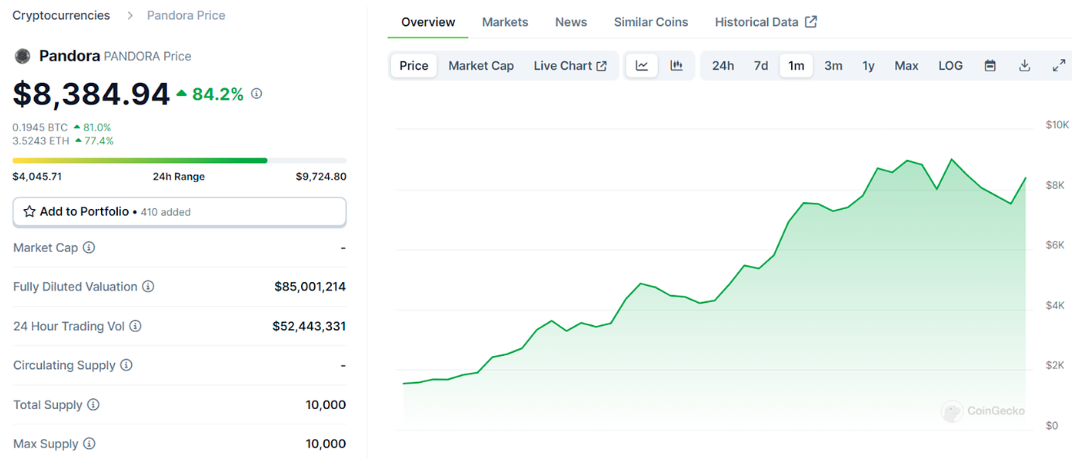Show Fully Diluted Valuation info icon
This screenshot has height=458, width=1072.
(148, 286)
